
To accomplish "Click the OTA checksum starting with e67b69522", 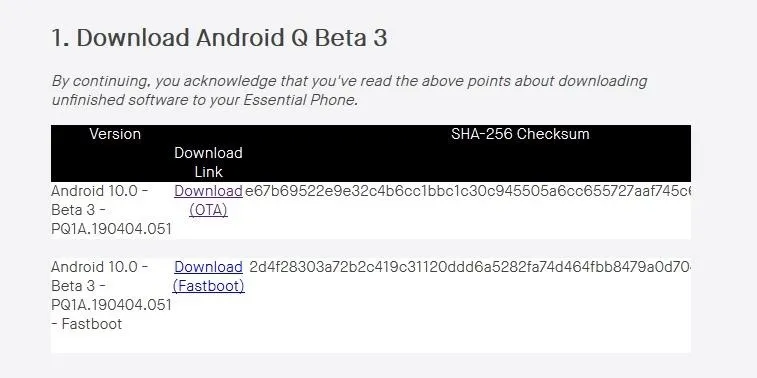I will point(468,191).
